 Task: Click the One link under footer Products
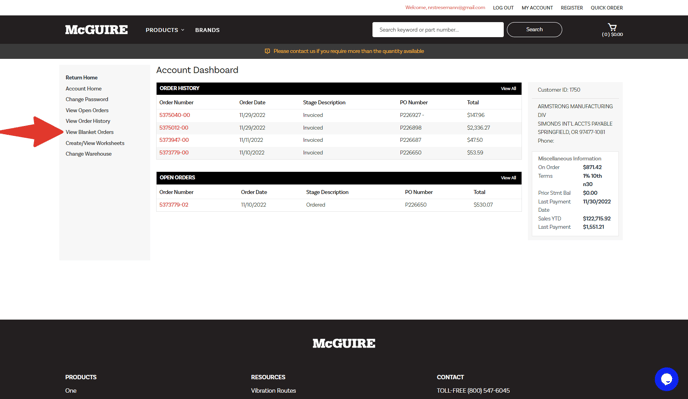(x=71, y=391)
